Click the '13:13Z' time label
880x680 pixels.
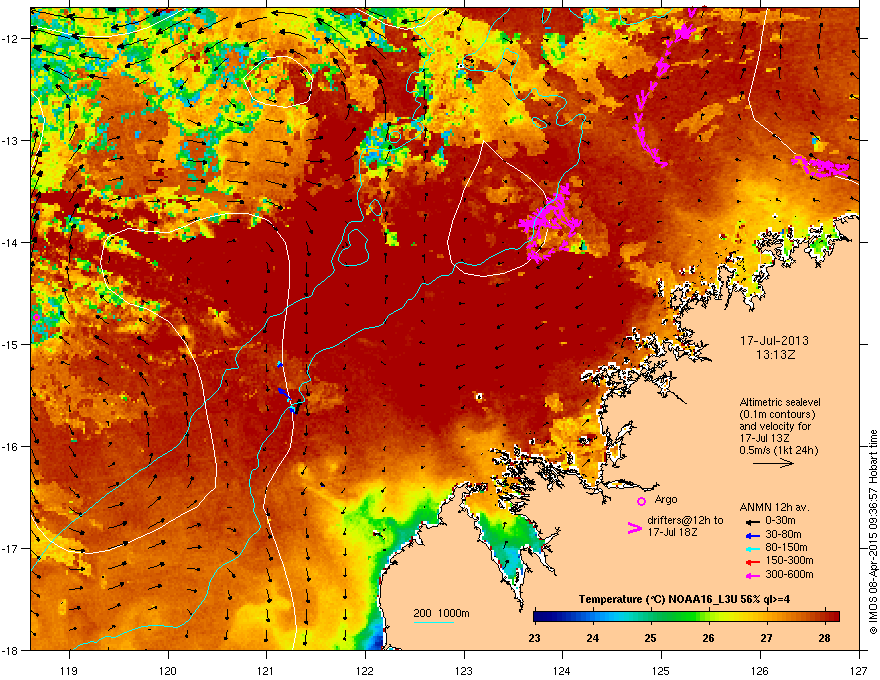[x=776, y=355]
